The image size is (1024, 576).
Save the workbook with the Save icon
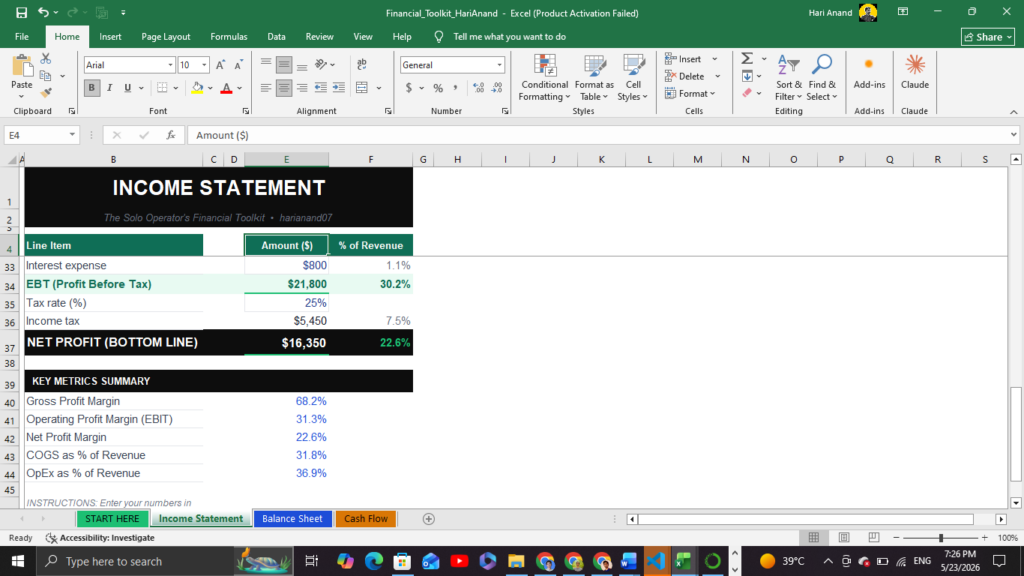tap(22, 12)
